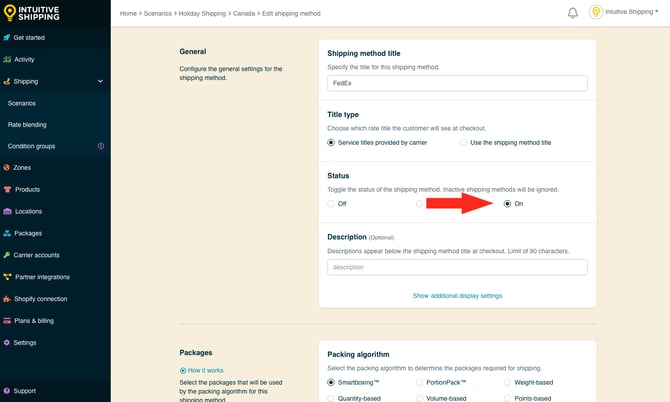Click the Zones globe icon

(x=7, y=168)
